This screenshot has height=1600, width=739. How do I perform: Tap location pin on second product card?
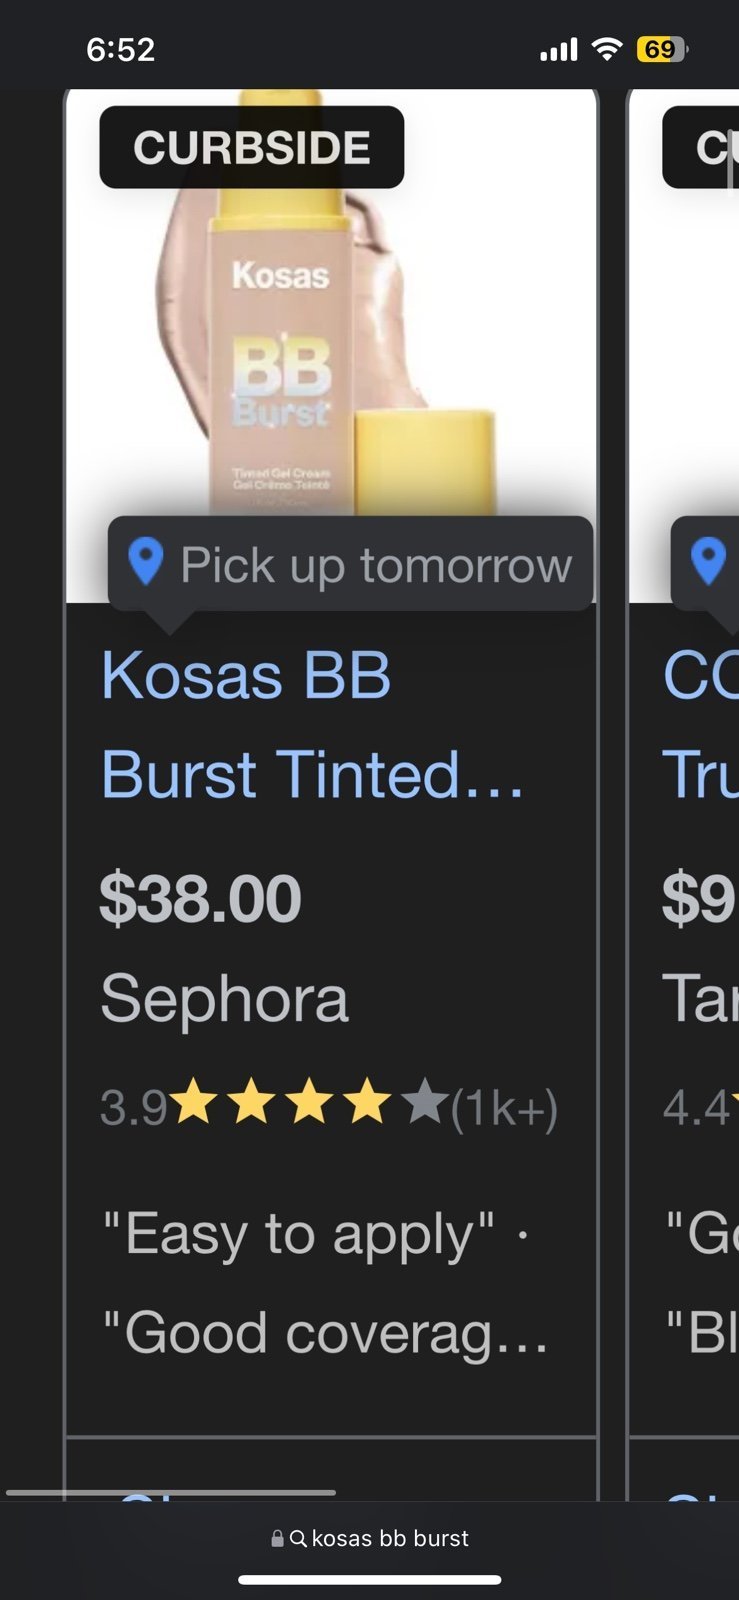click(x=709, y=562)
